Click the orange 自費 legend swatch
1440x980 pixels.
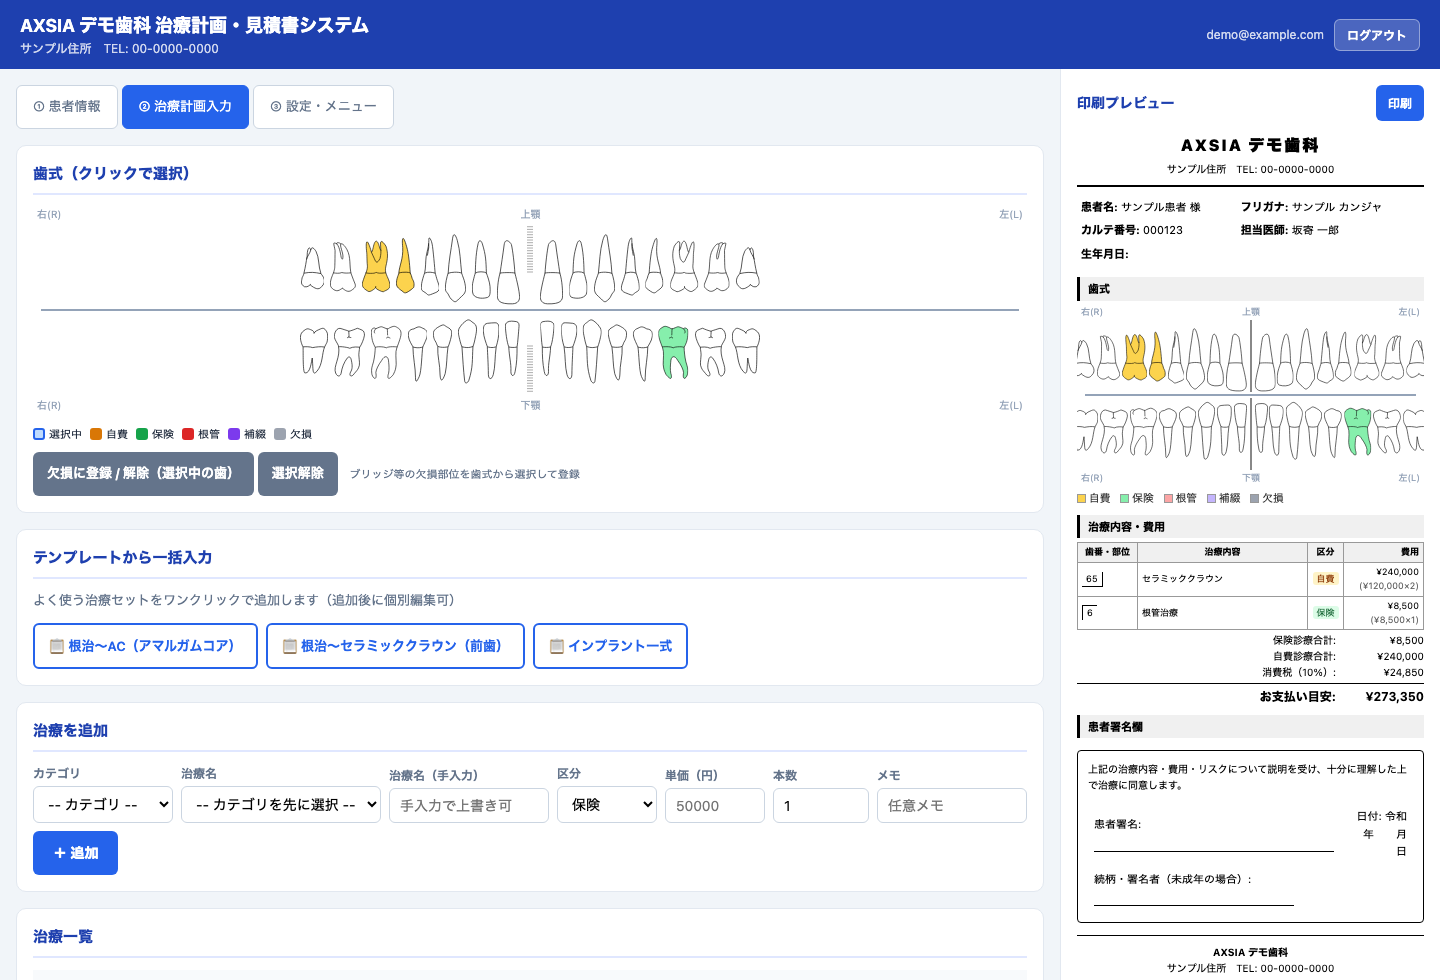click(x=96, y=434)
